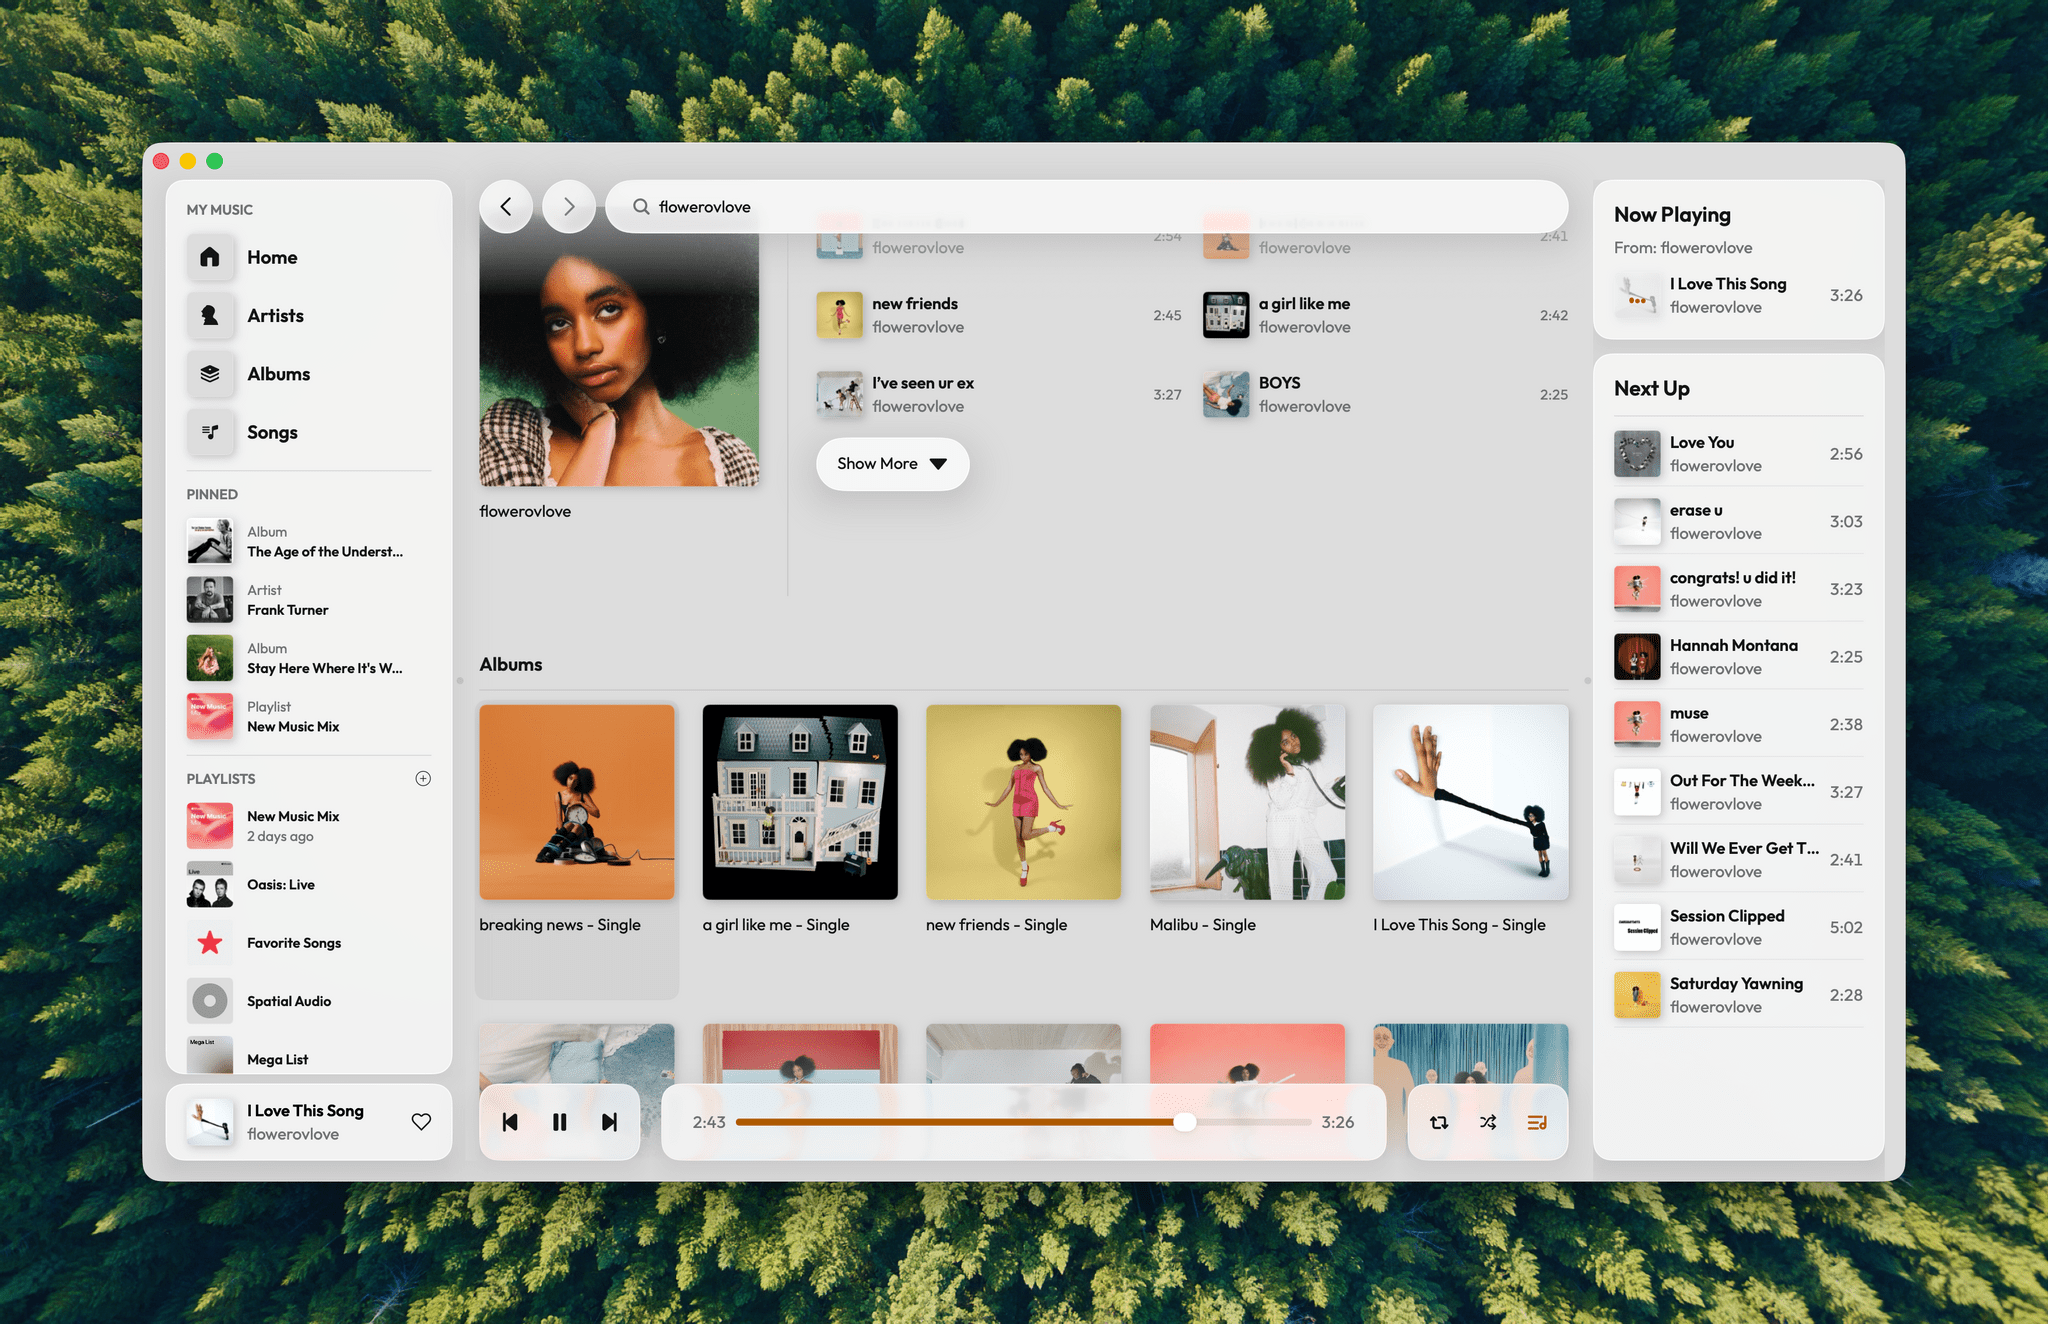The image size is (2048, 1324).
Task: Toggle repeat mode
Action: pos(1439,1122)
